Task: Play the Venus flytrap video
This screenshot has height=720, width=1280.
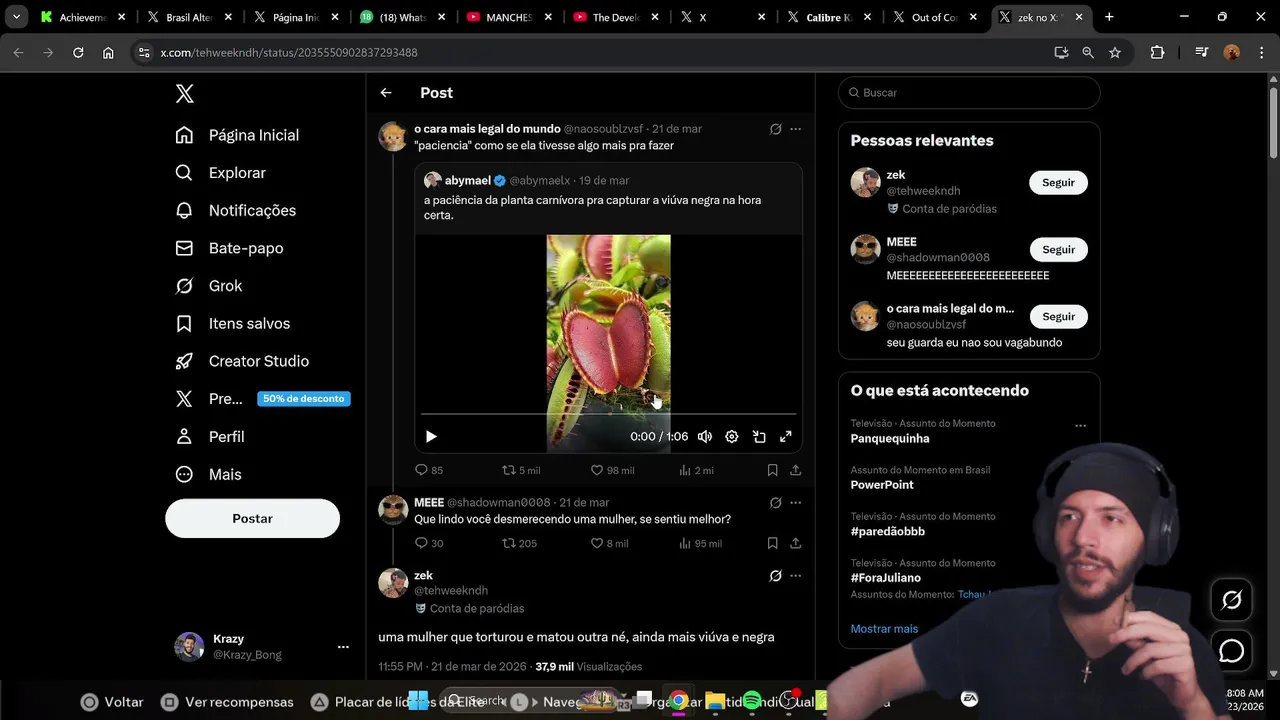Action: click(x=431, y=437)
